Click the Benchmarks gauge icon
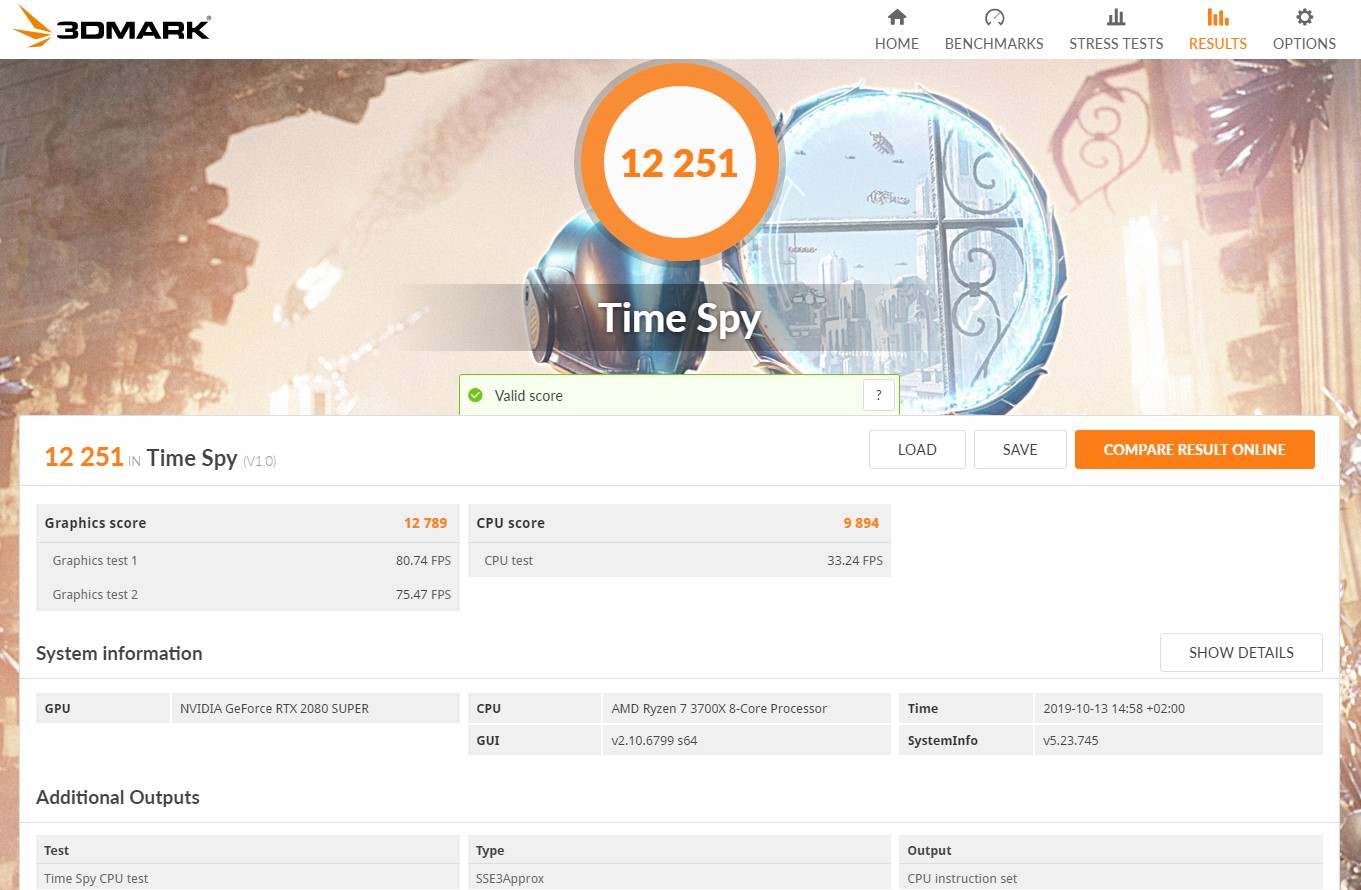1361x890 pixels. point(994,17)
